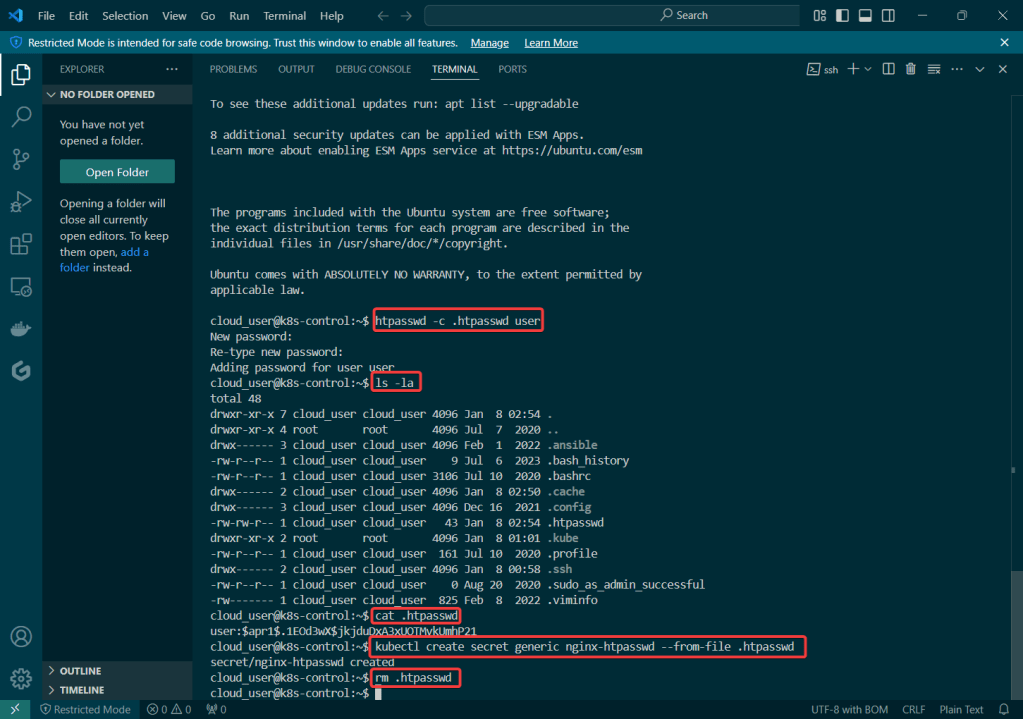The image size is (1023, 719).
Task: Toggle the secondary side bar
Action: (x=888, y=16)
